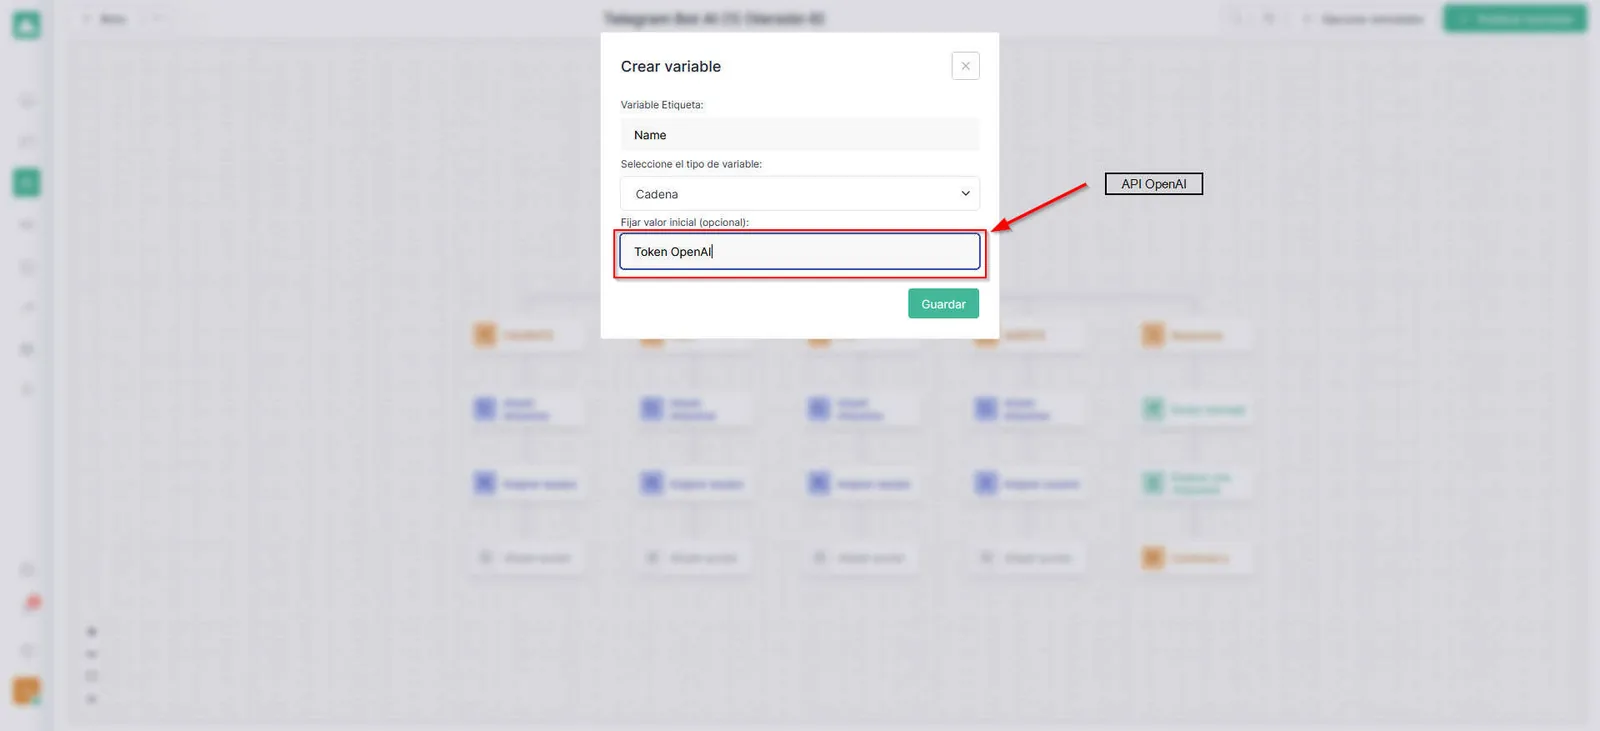Open the sidebar icon with red notification badge
The image size is (1600, 731).
tap(30, 604)
